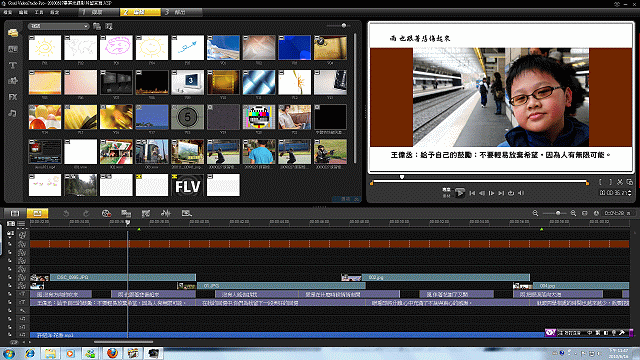Open the Batch Convert tool

point(126,213)
